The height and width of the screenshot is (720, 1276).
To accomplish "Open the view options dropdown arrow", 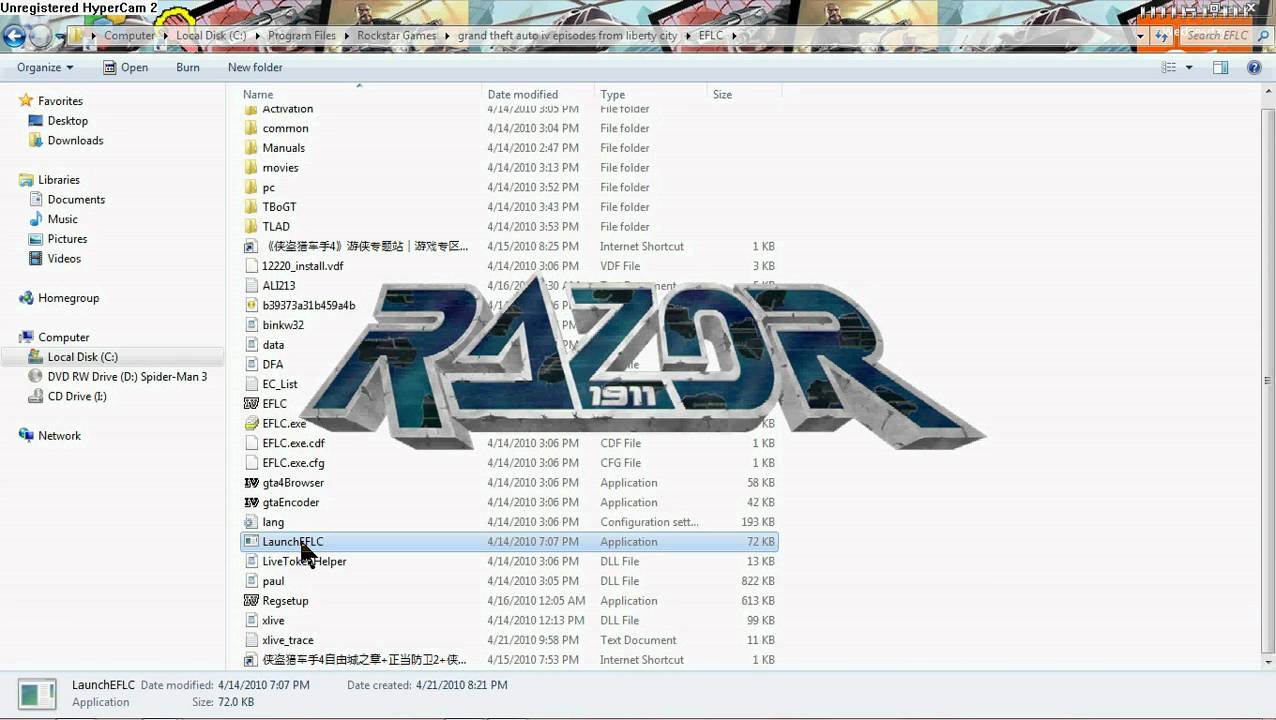I will tap(1189, 67).
